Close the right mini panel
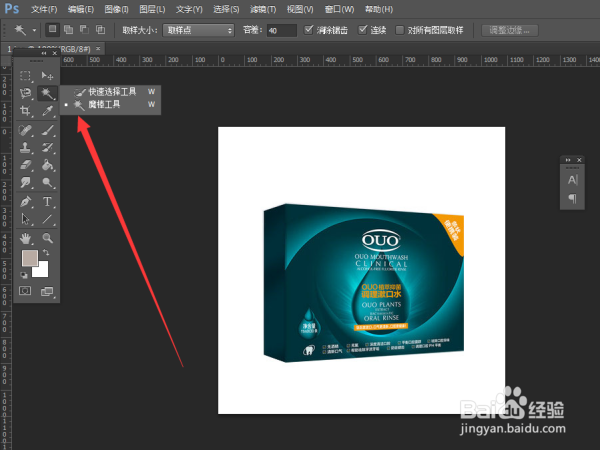The width and height of the screenshot is (600, 450). [579, 160]
